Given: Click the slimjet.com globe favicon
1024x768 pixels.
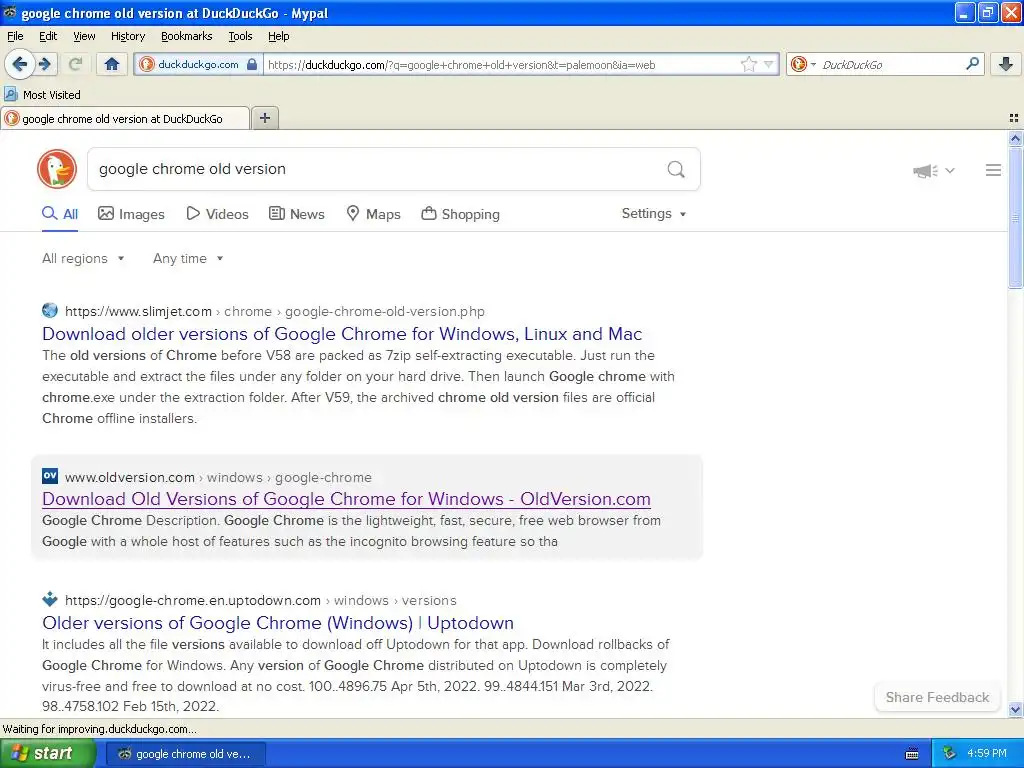Looking at the screenshot, I should [50, 310].
